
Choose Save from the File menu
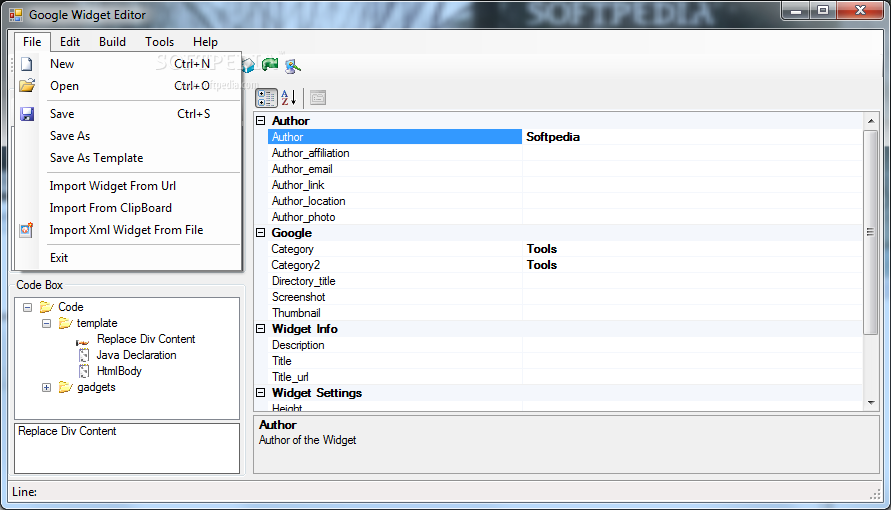129,114
